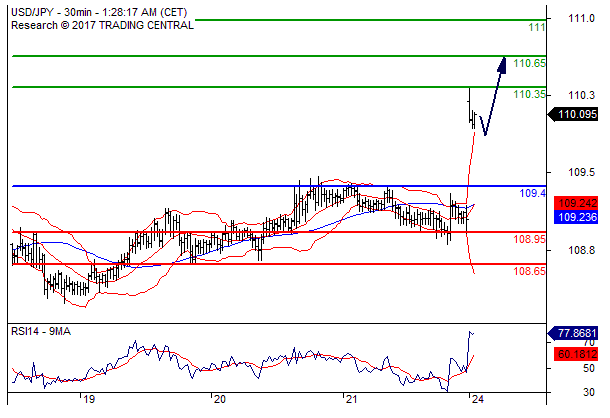The image size is (610, 418).
Task: Click date 20 on the time axis
Action: click(x=220, y=399)
